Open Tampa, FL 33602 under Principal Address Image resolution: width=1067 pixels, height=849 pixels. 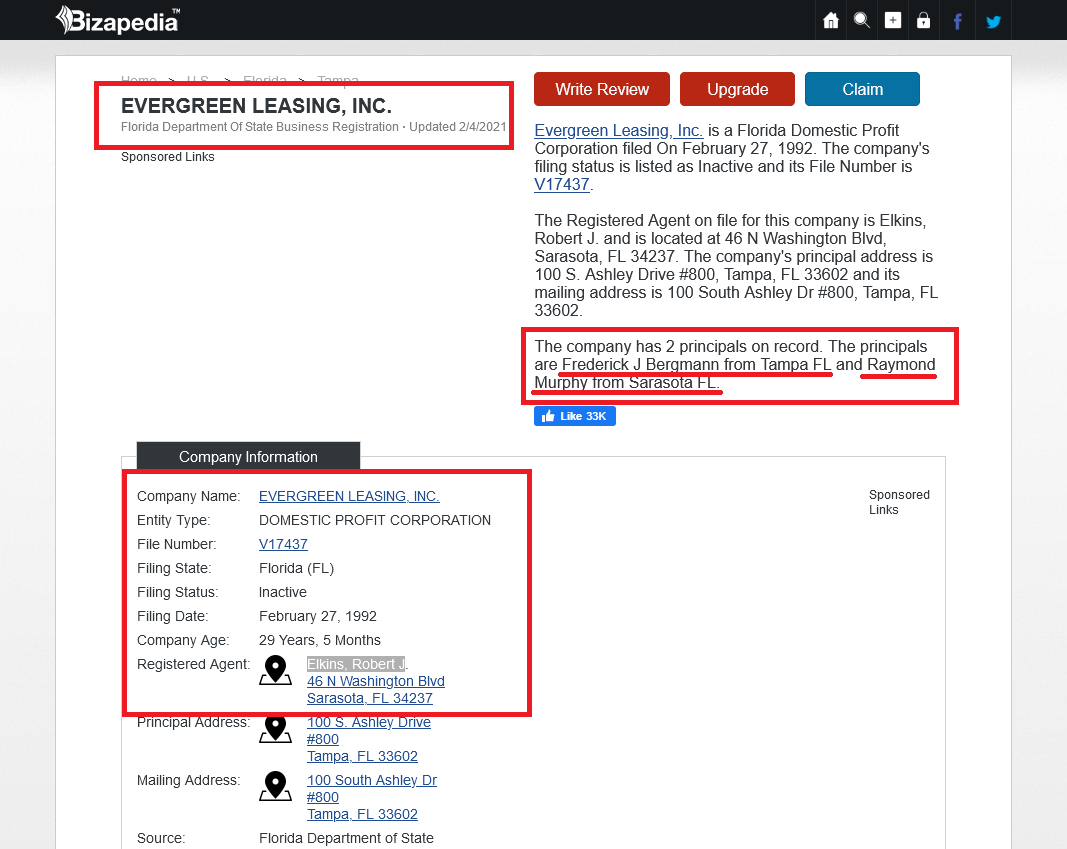pyautogui.click(x=362, y=756)
